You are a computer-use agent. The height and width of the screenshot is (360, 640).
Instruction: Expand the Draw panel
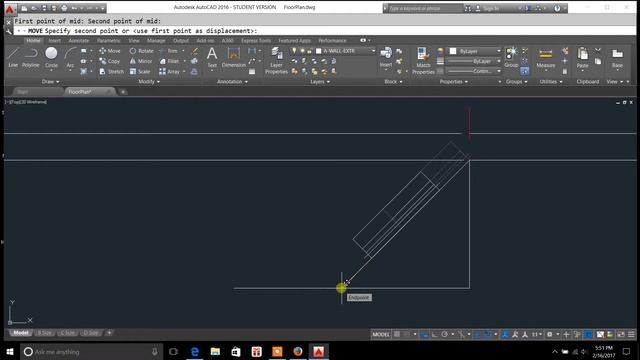click(51, 82)
